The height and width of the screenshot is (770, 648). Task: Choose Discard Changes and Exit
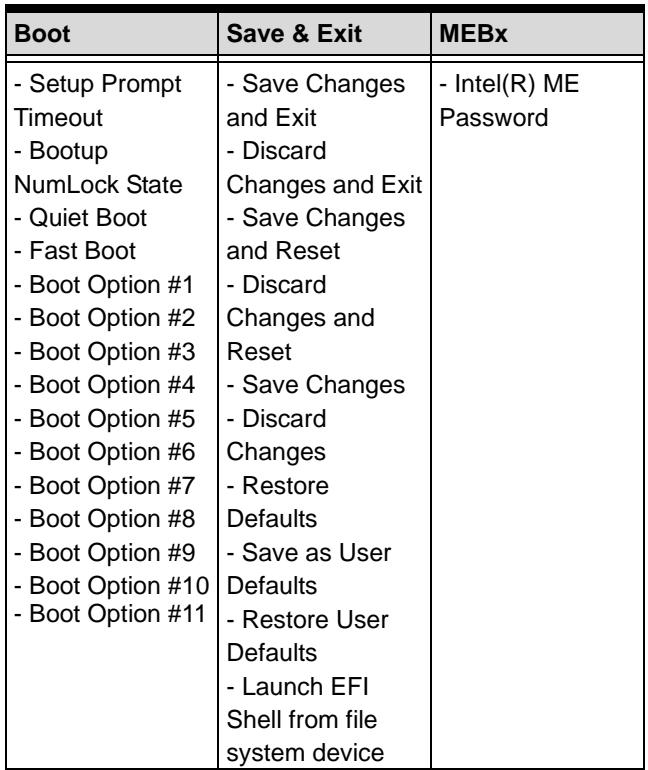pos(324,168)
